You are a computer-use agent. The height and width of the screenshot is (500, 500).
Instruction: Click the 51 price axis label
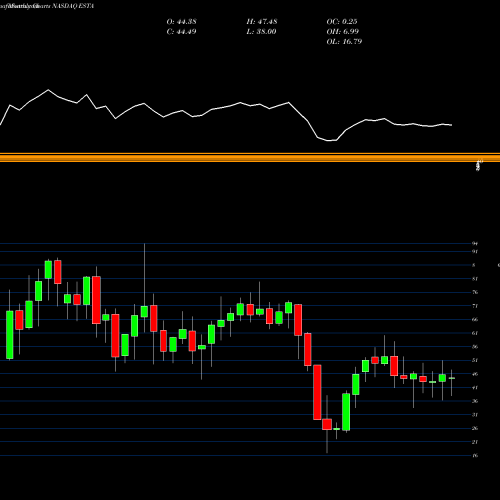pos(475,360)
